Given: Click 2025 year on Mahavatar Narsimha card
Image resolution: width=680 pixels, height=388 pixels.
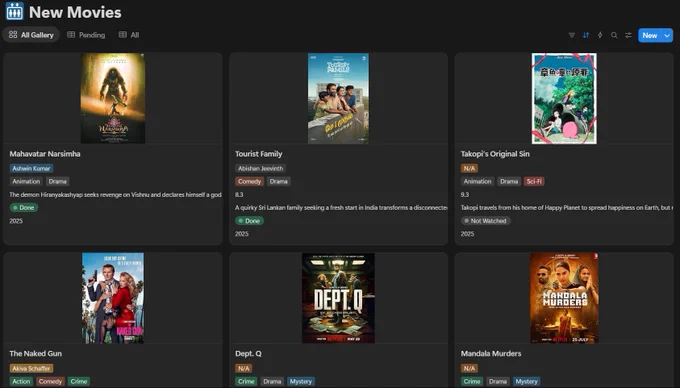Looking at the screenshot, I should pyautogui.click(x=16, y=221).
